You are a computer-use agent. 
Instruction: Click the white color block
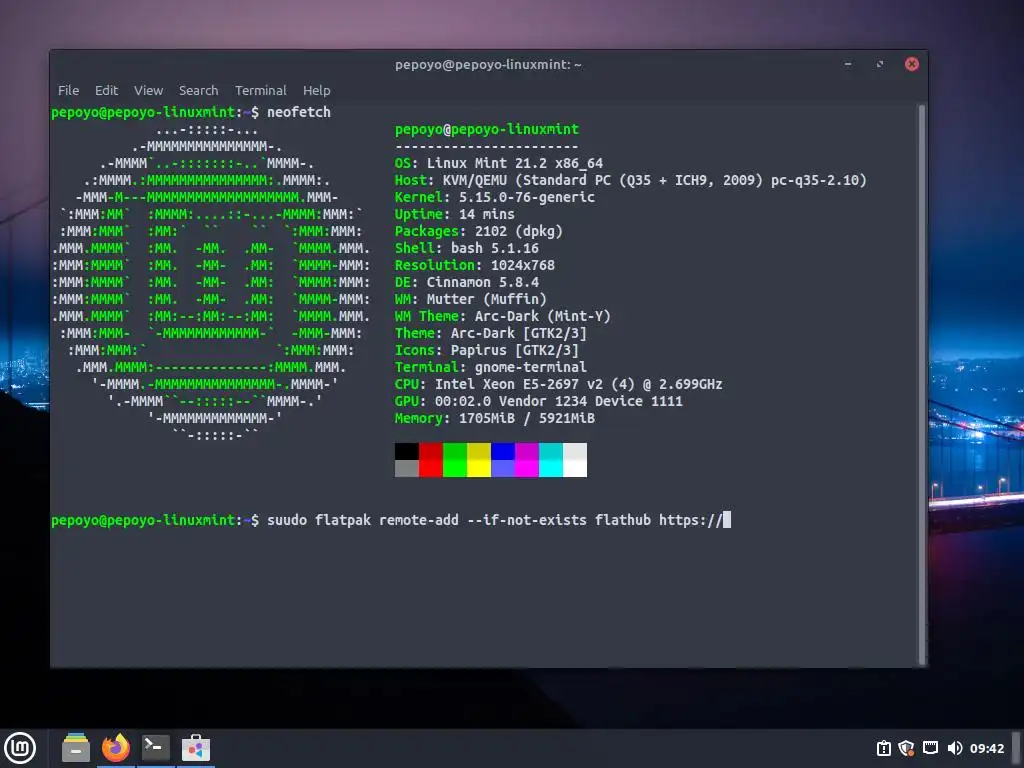575,468
